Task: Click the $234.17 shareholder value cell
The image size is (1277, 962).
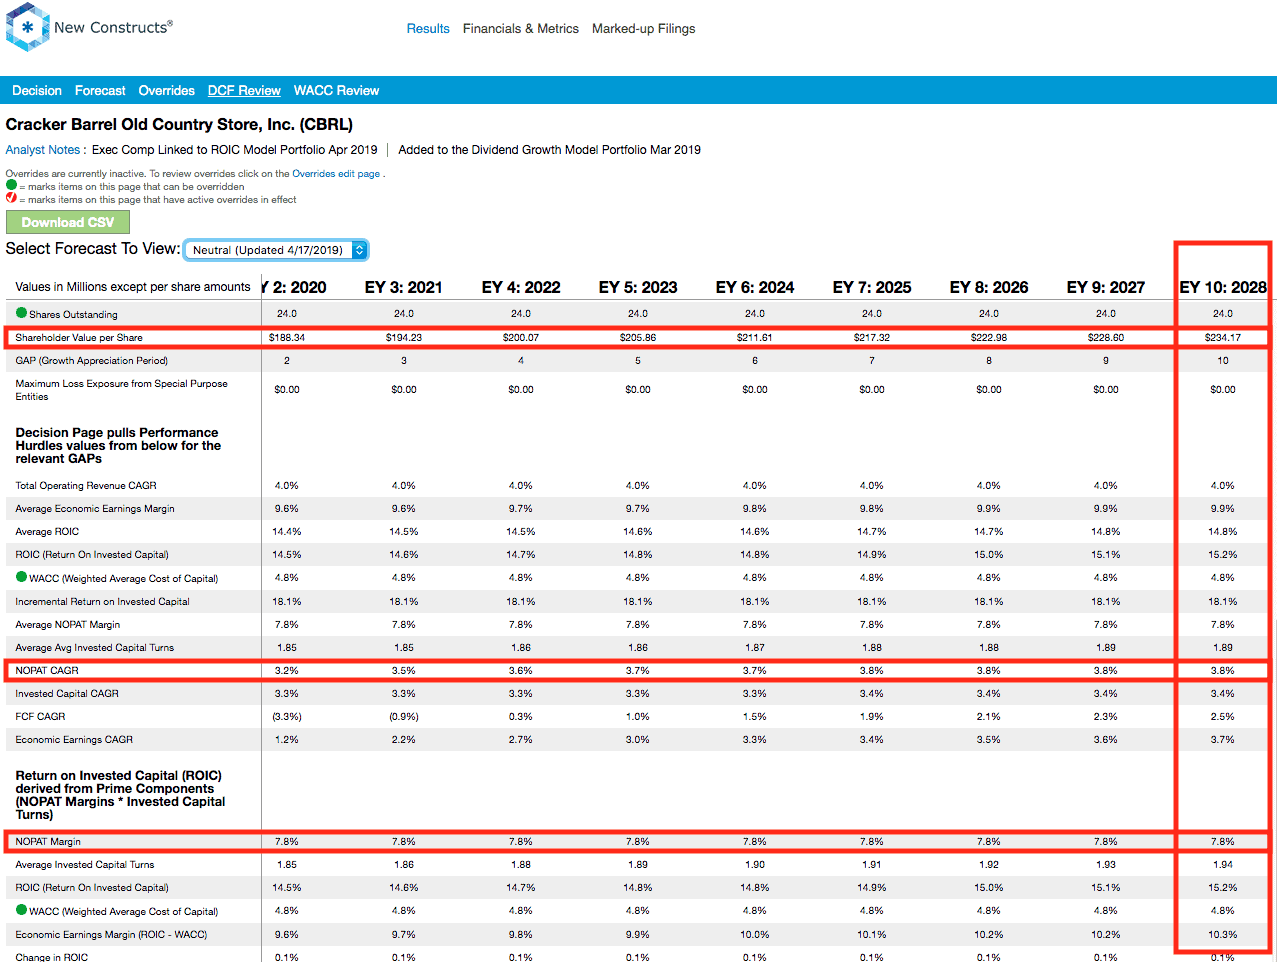Action: point(1223,338)
